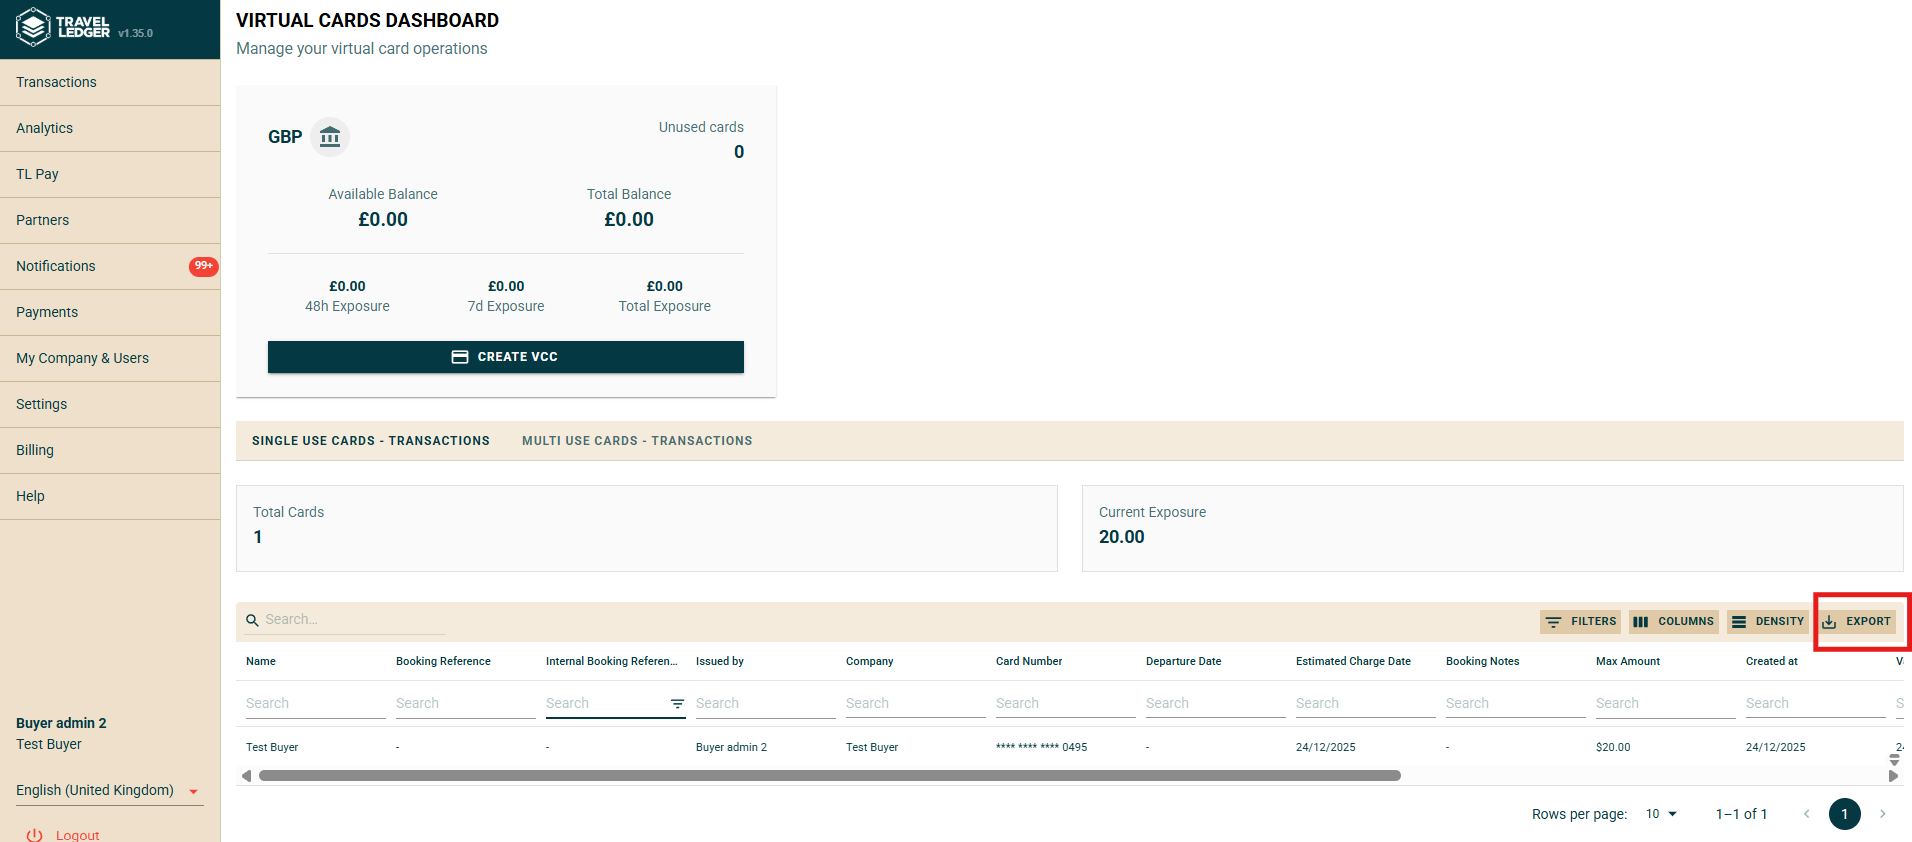The height and width of the screenshot is (842, 1912).
Task: Go to next page of results
Action: (1882, 814)
